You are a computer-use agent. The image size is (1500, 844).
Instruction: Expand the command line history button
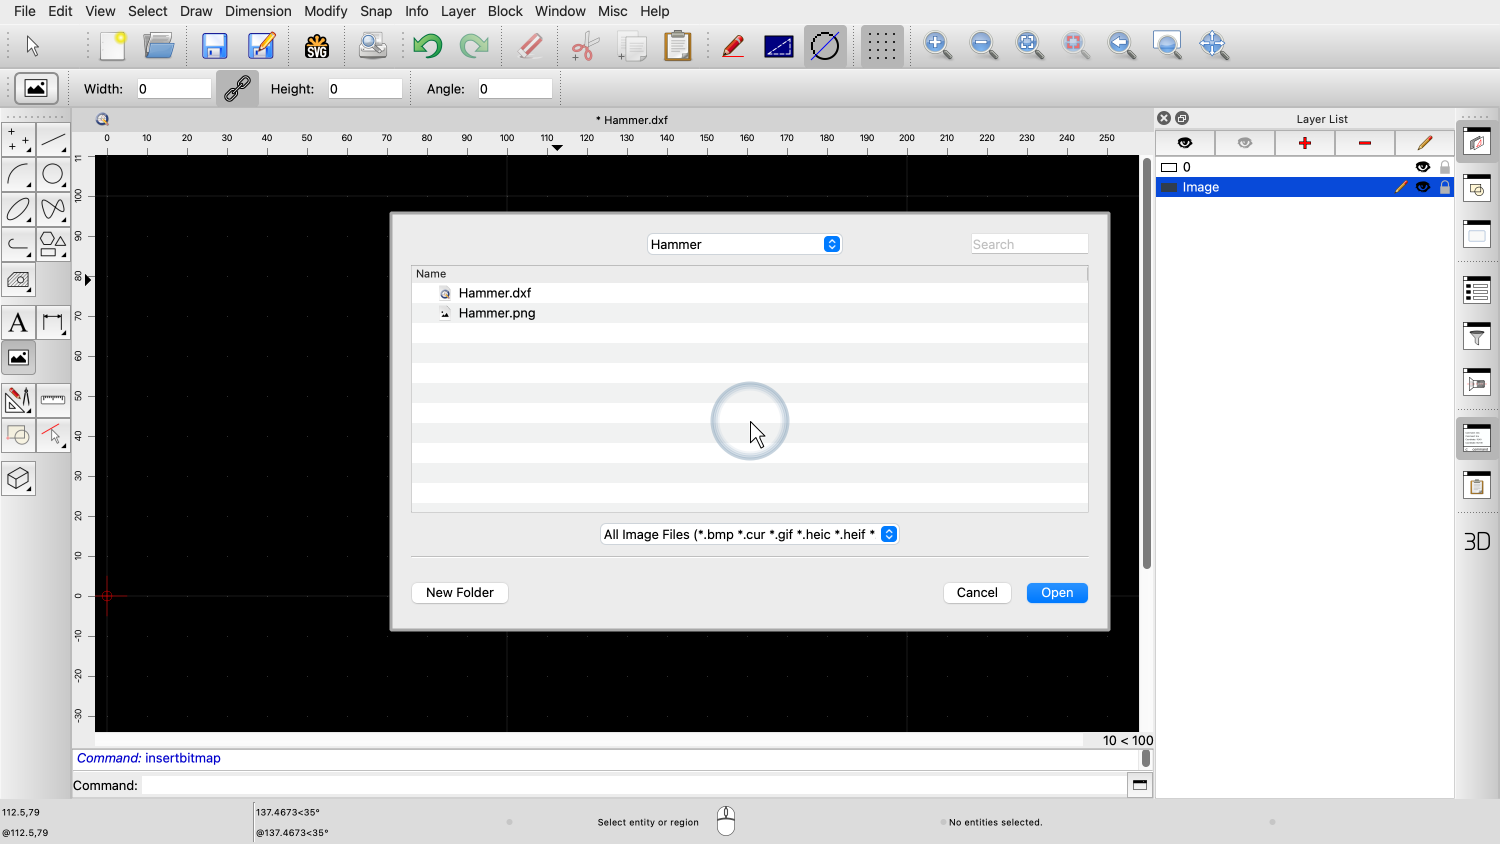coord(1139,785)
